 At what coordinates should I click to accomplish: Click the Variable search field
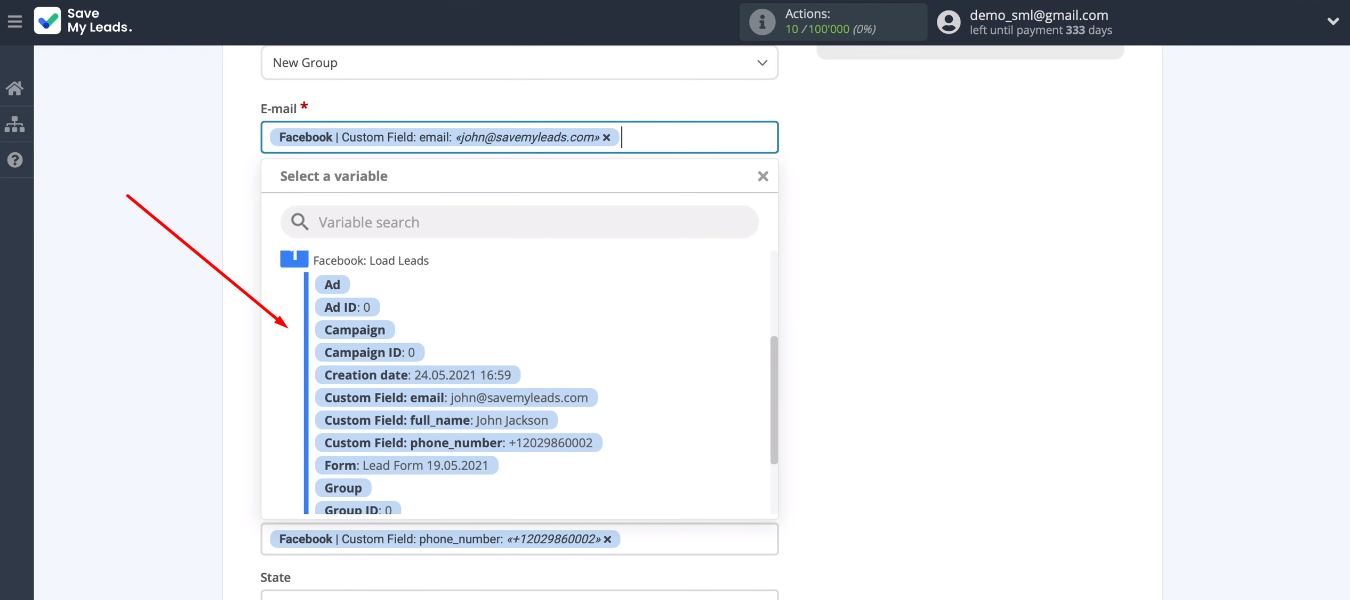click(519, 222)
